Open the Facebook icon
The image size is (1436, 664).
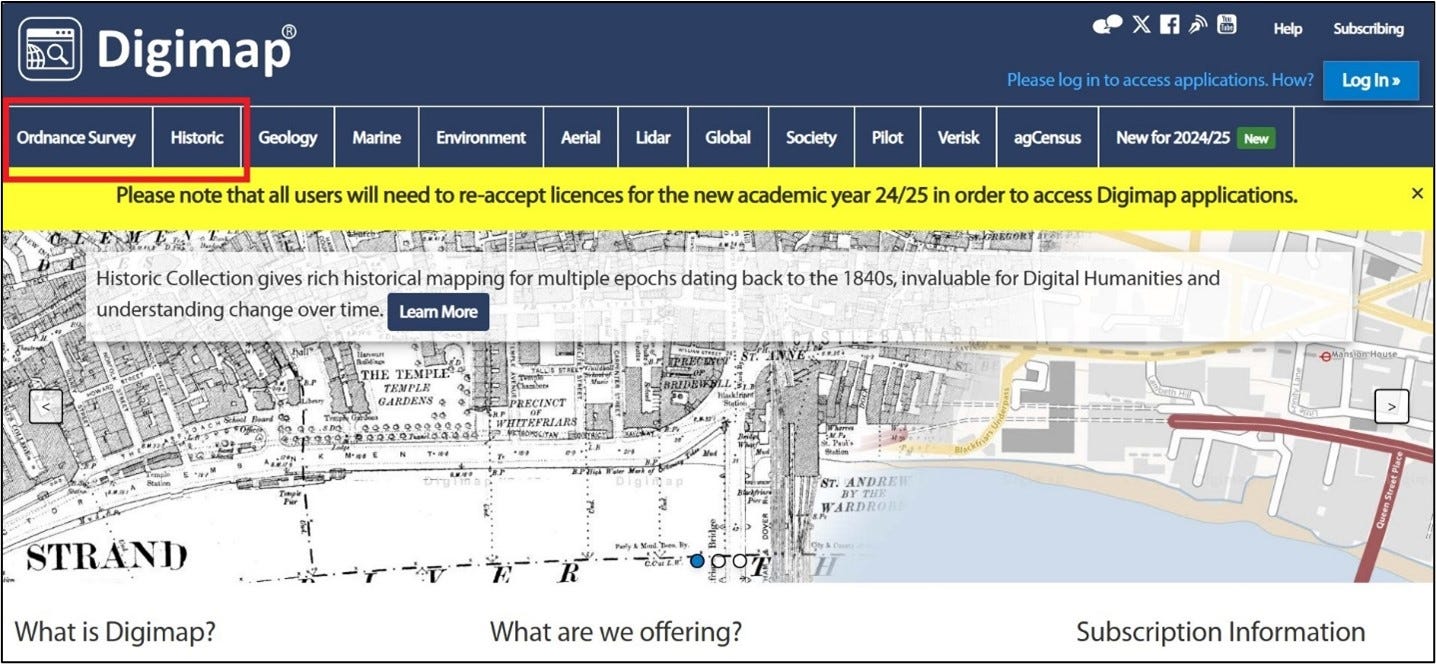click(x=1169, y=25)
